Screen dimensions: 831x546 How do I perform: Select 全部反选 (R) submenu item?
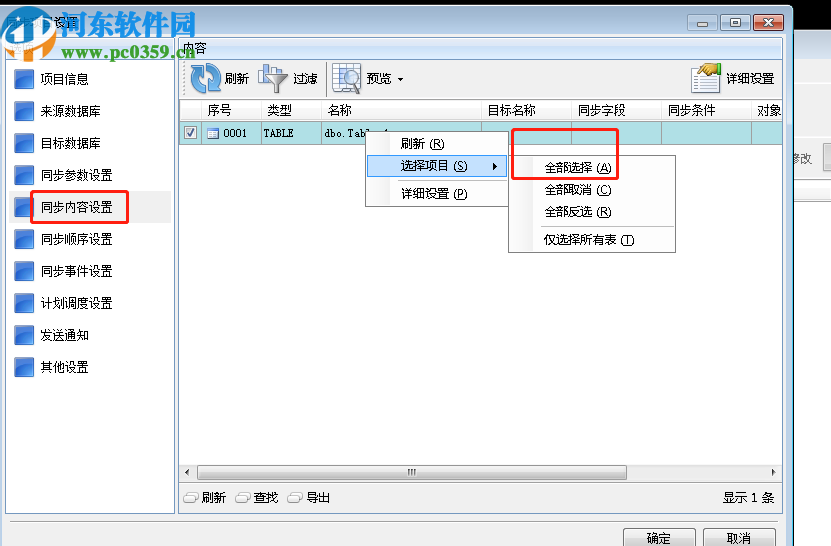pyautogui.click(x=592, y=212)
